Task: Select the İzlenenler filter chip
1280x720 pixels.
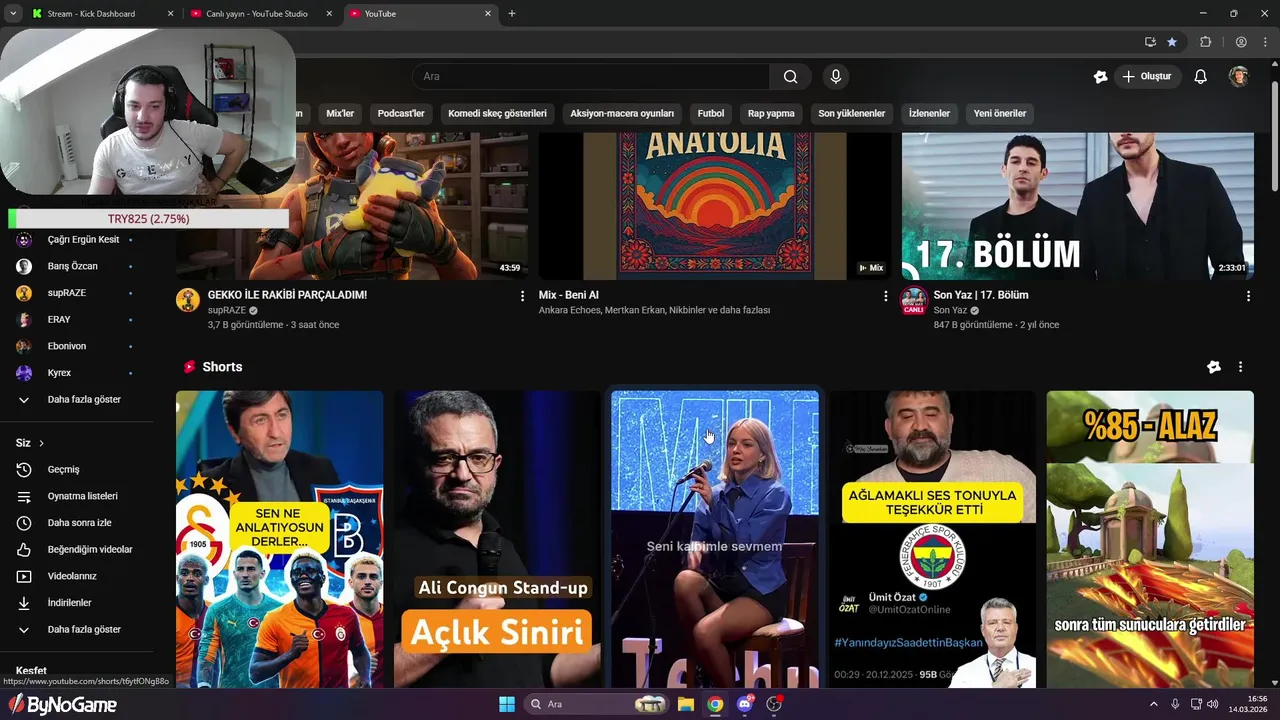Action: 929,113
